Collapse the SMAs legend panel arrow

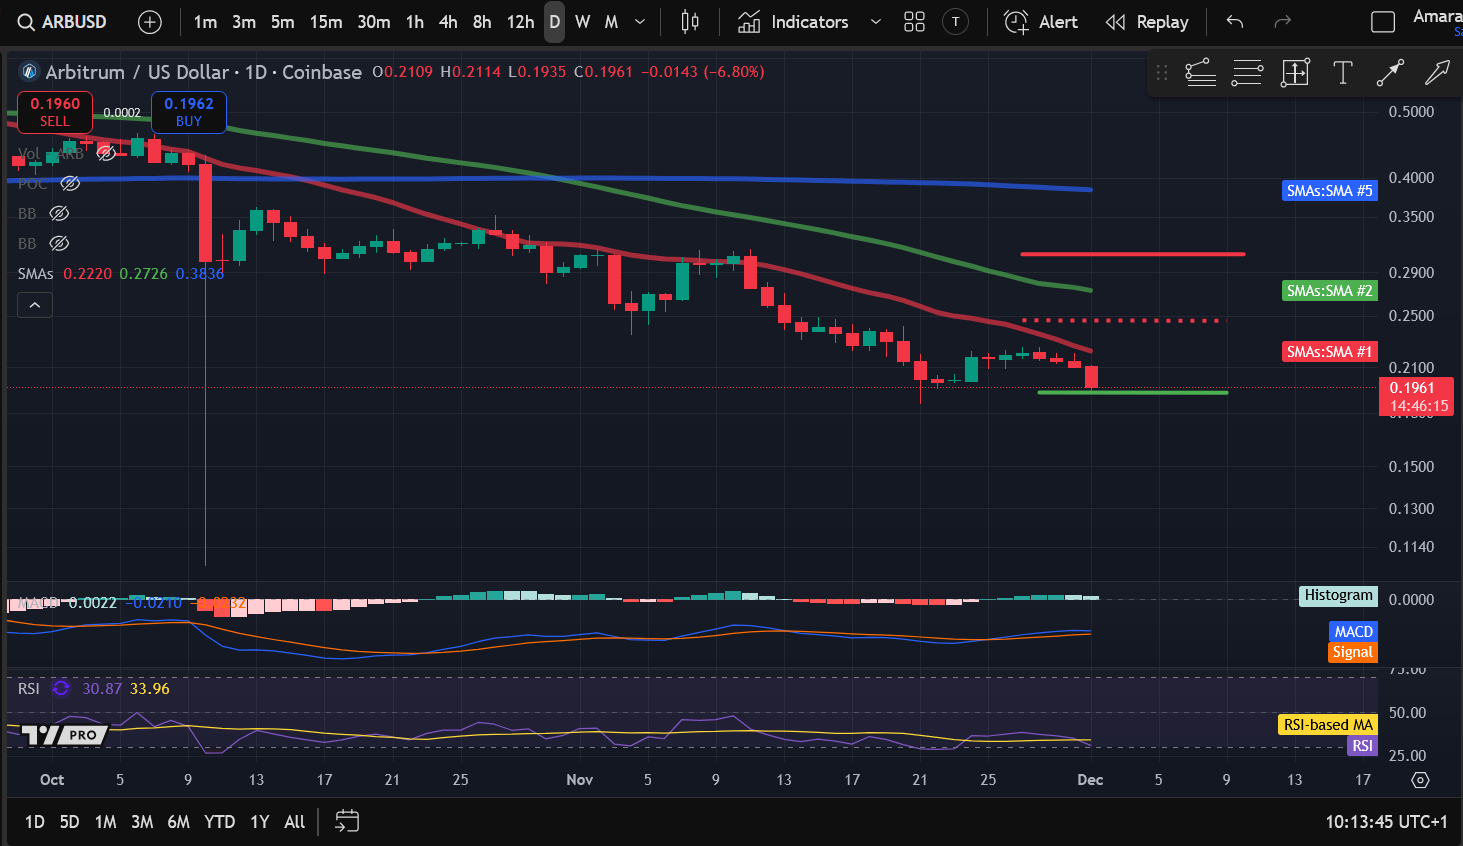coord(34,304)
